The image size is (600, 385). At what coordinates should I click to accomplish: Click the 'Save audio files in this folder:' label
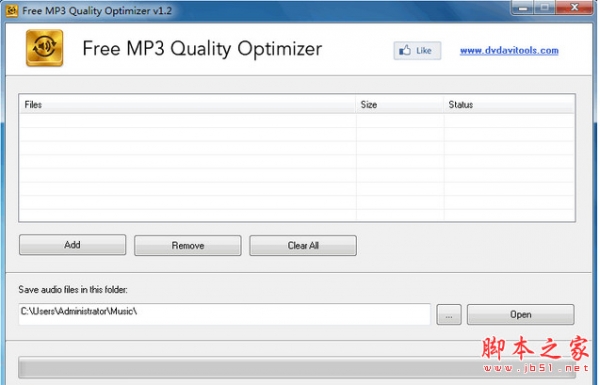pos(73,290)
